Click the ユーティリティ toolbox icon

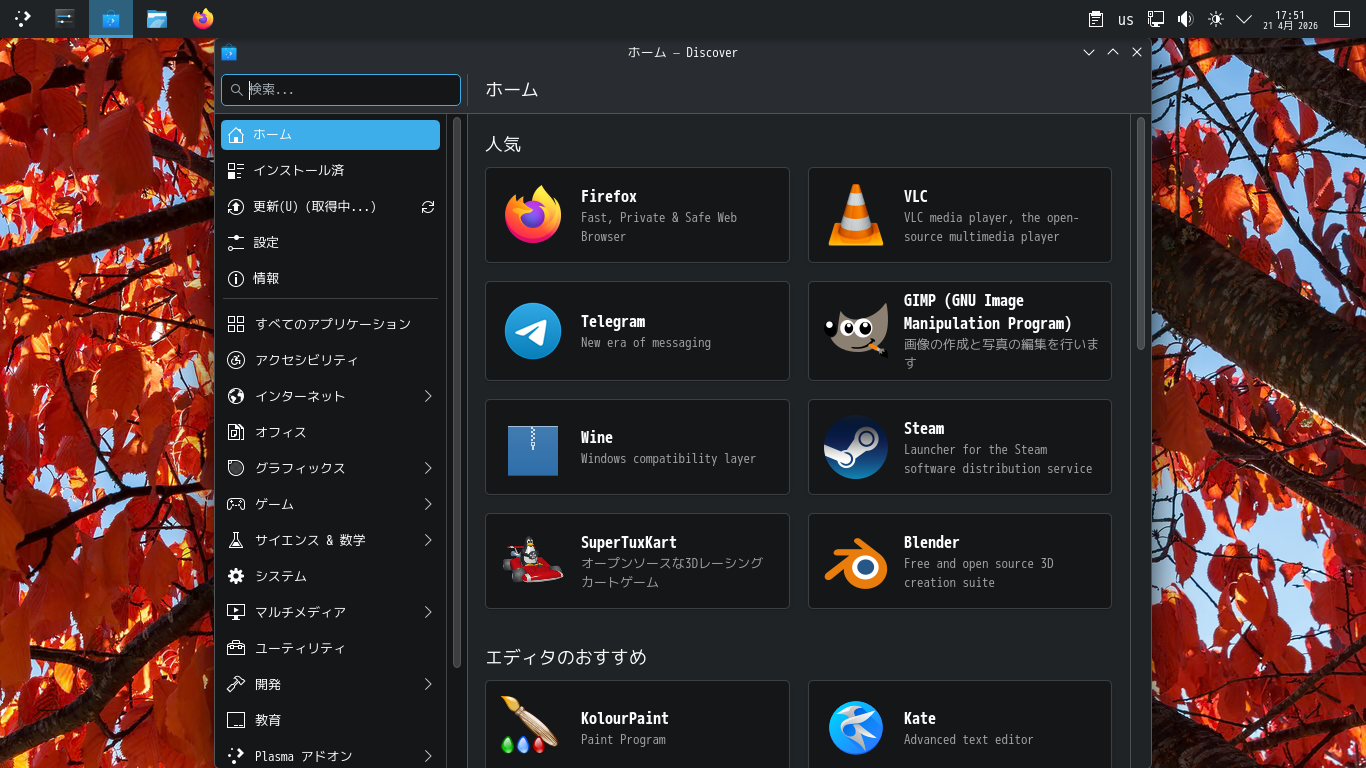pyautogui.click(x=236, y=648)
